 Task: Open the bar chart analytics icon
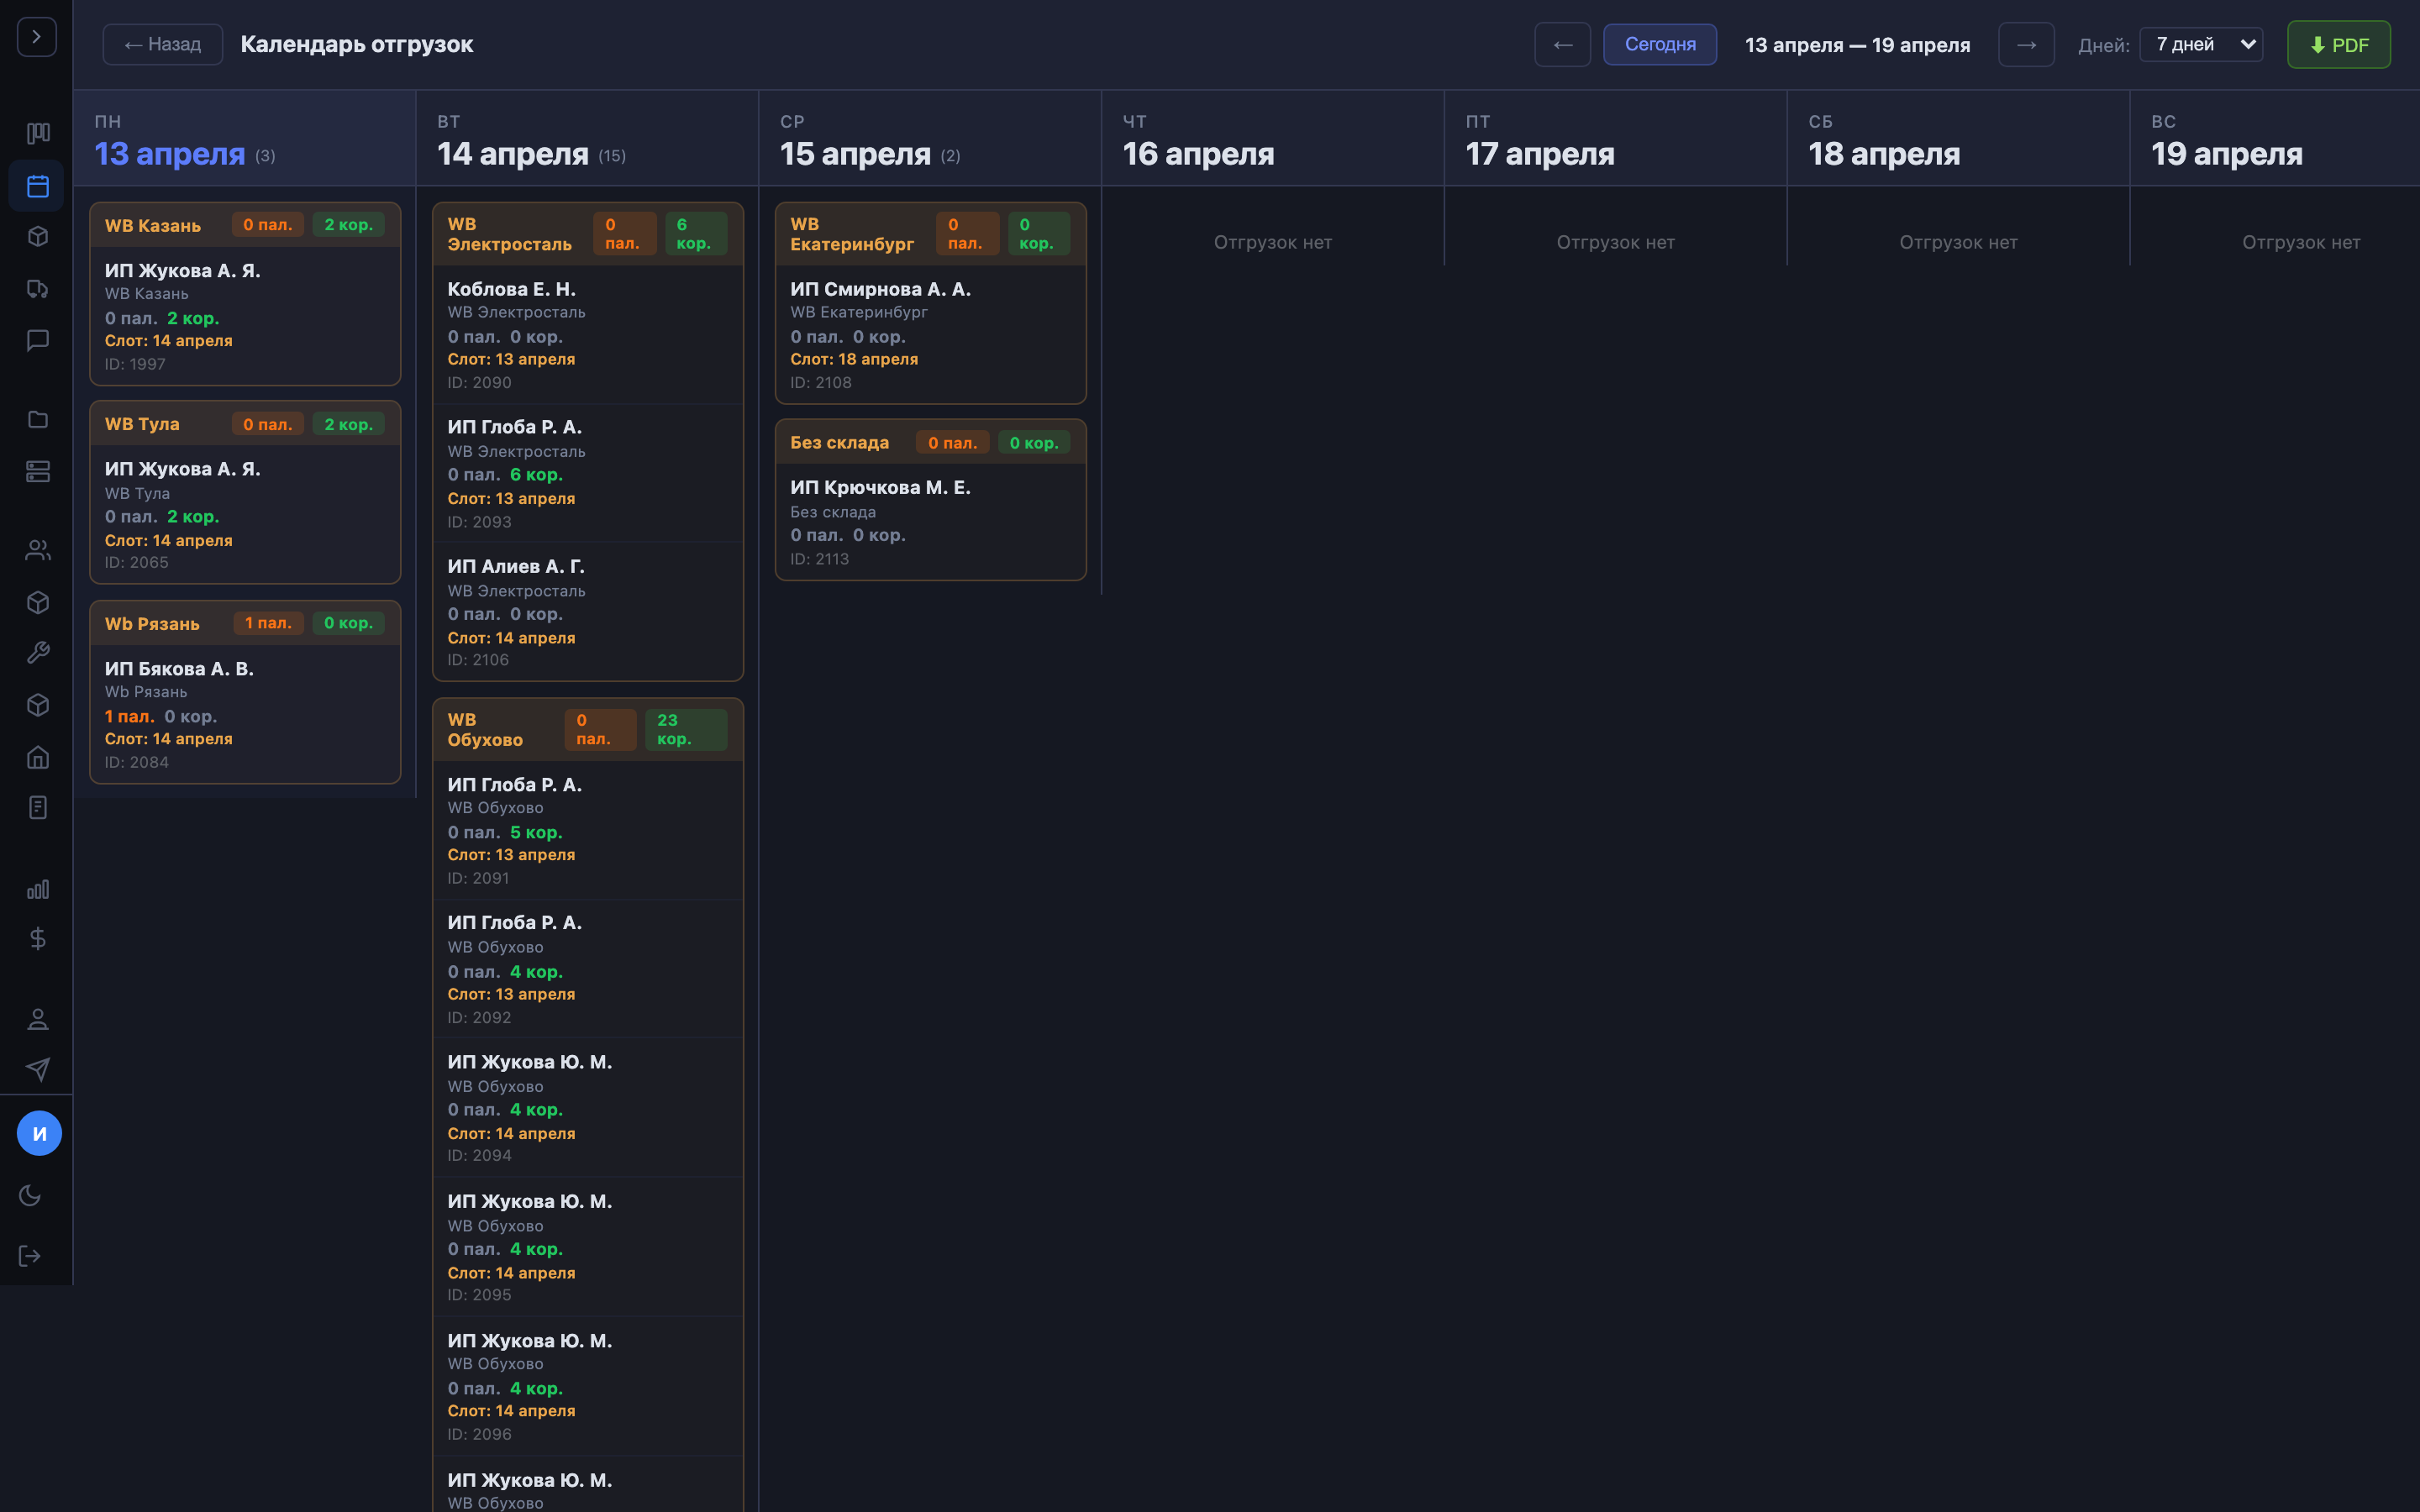[x=38, y=889]
